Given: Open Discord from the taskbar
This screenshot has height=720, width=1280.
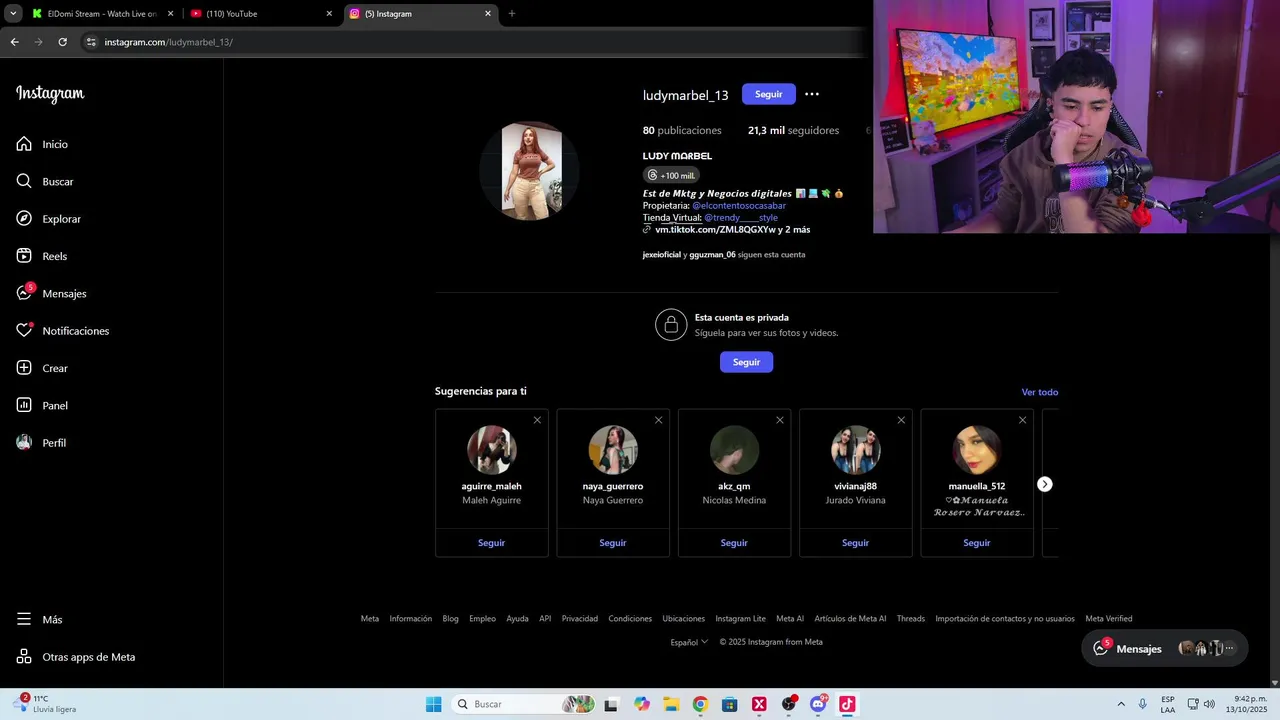Looking at the screenshot, I should tap(818, 704).
